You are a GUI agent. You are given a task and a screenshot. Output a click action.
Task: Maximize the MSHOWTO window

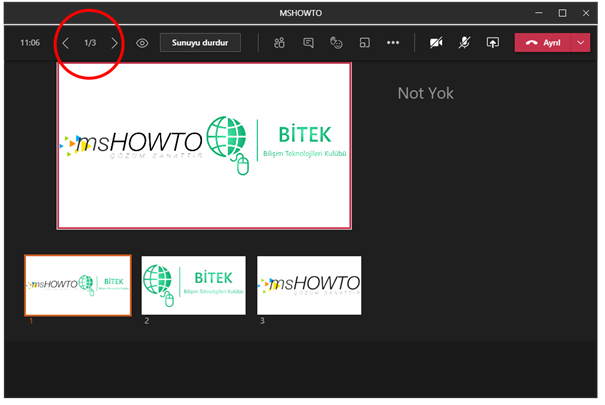[562, 13]
